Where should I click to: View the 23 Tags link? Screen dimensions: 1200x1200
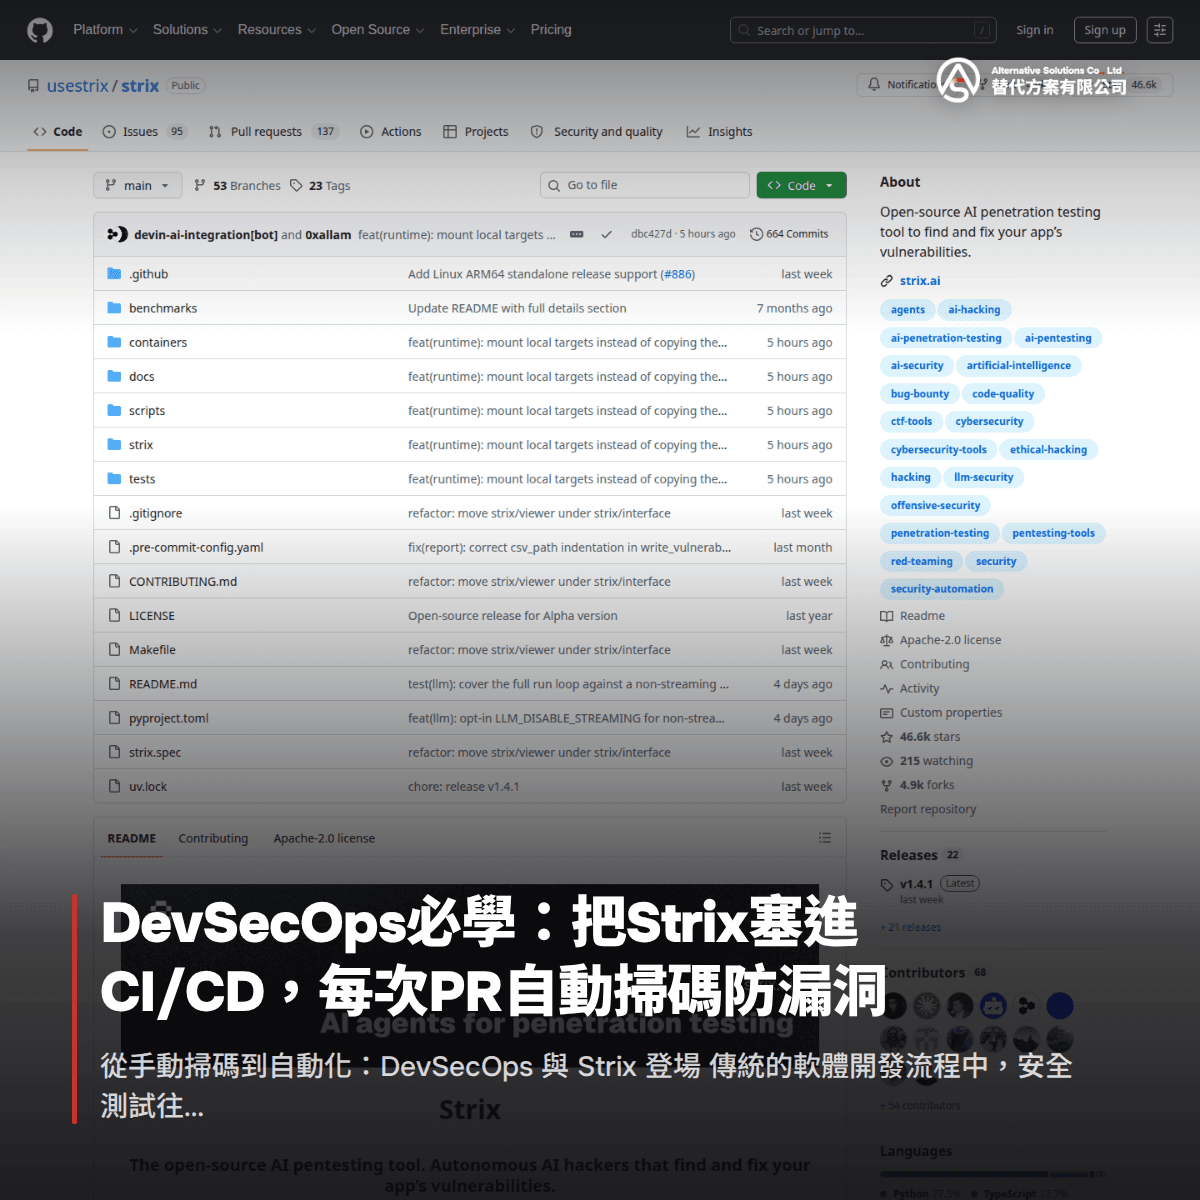click(x=320, y=186)
